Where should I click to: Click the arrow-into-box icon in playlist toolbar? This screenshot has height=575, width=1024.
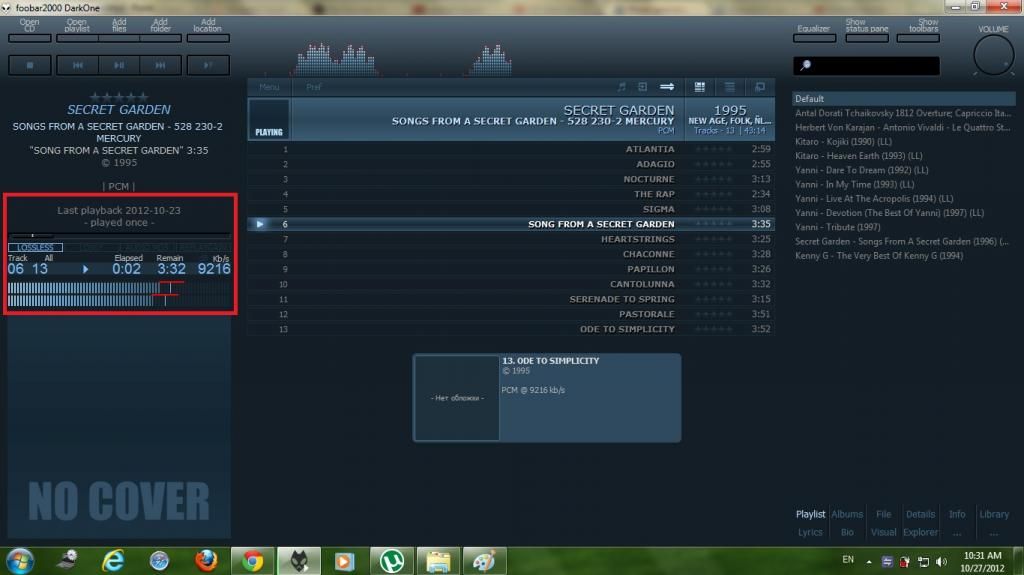coord(643,87)
